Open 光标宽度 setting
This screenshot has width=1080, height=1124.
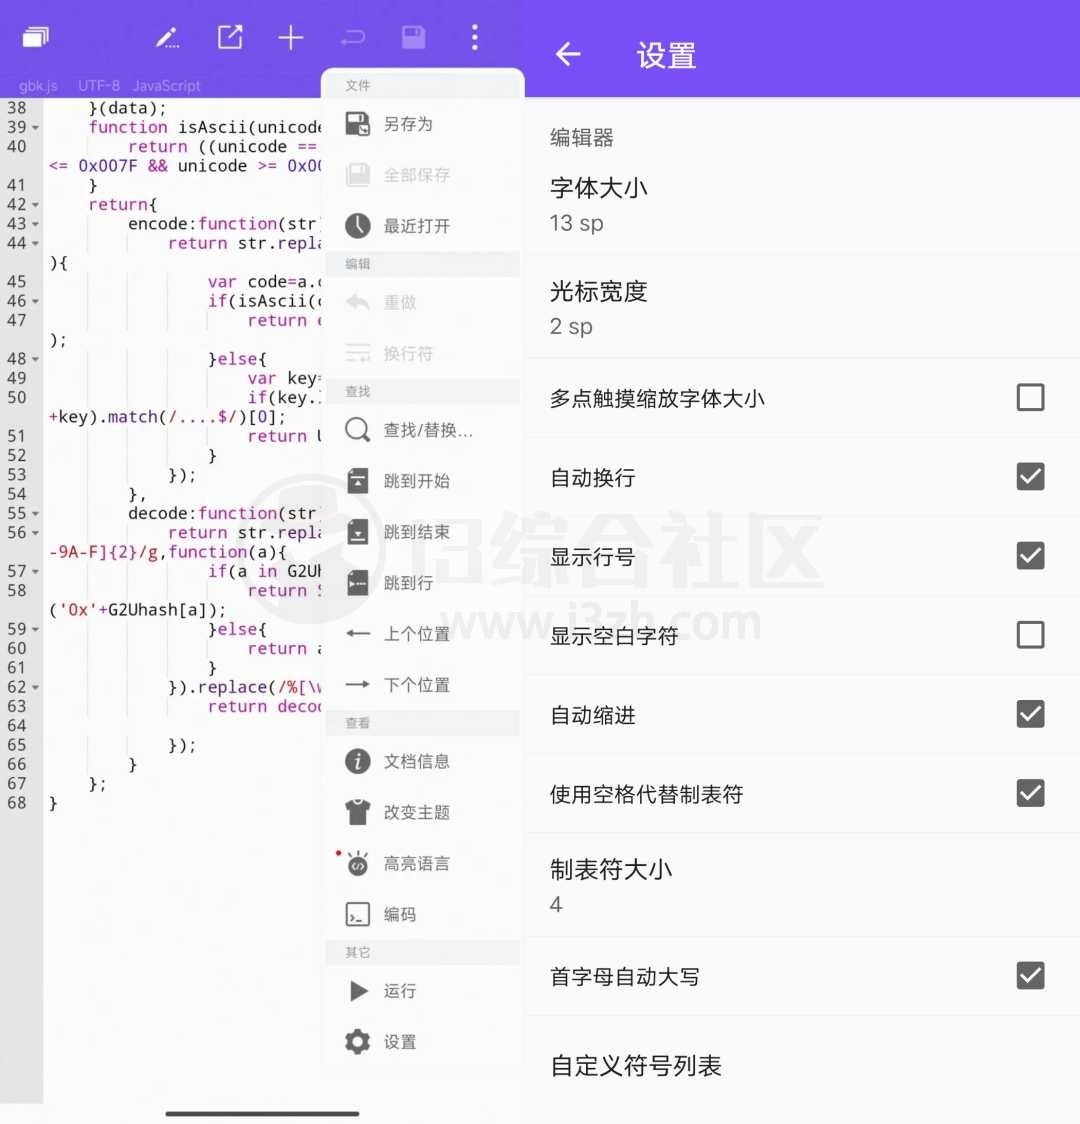(803, 308)
